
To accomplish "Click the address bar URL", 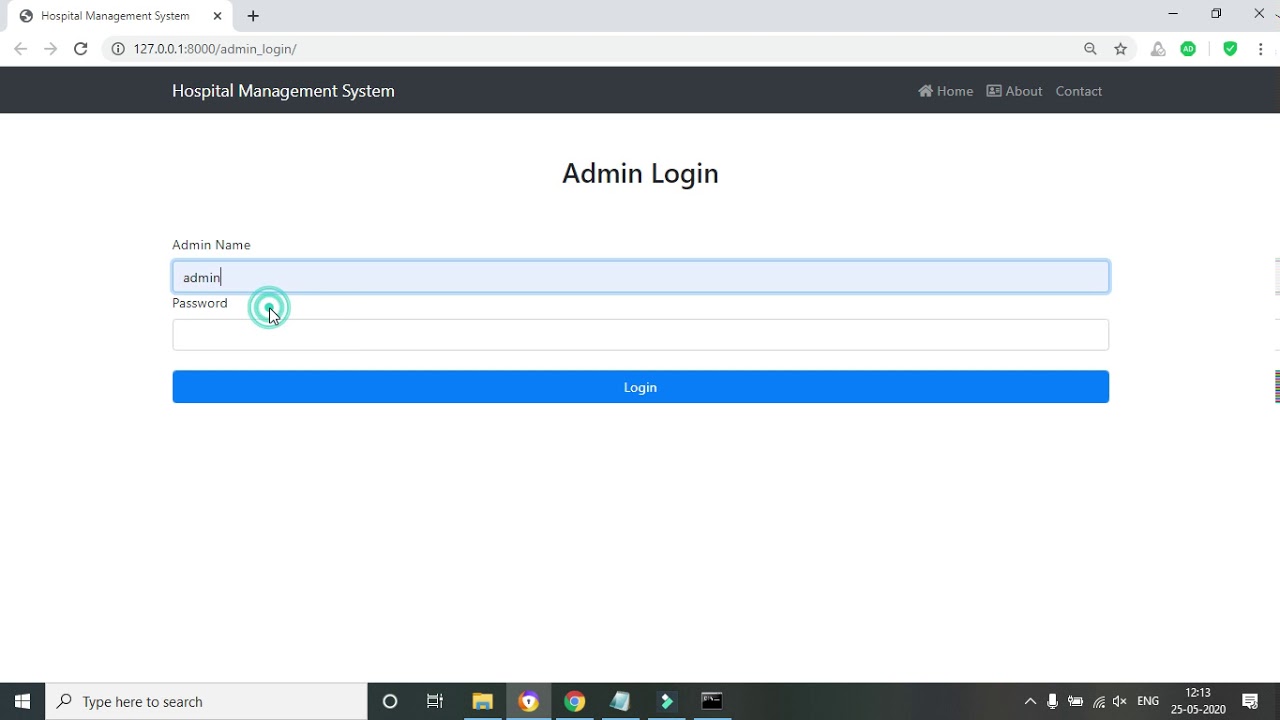I will click(215, 49).
